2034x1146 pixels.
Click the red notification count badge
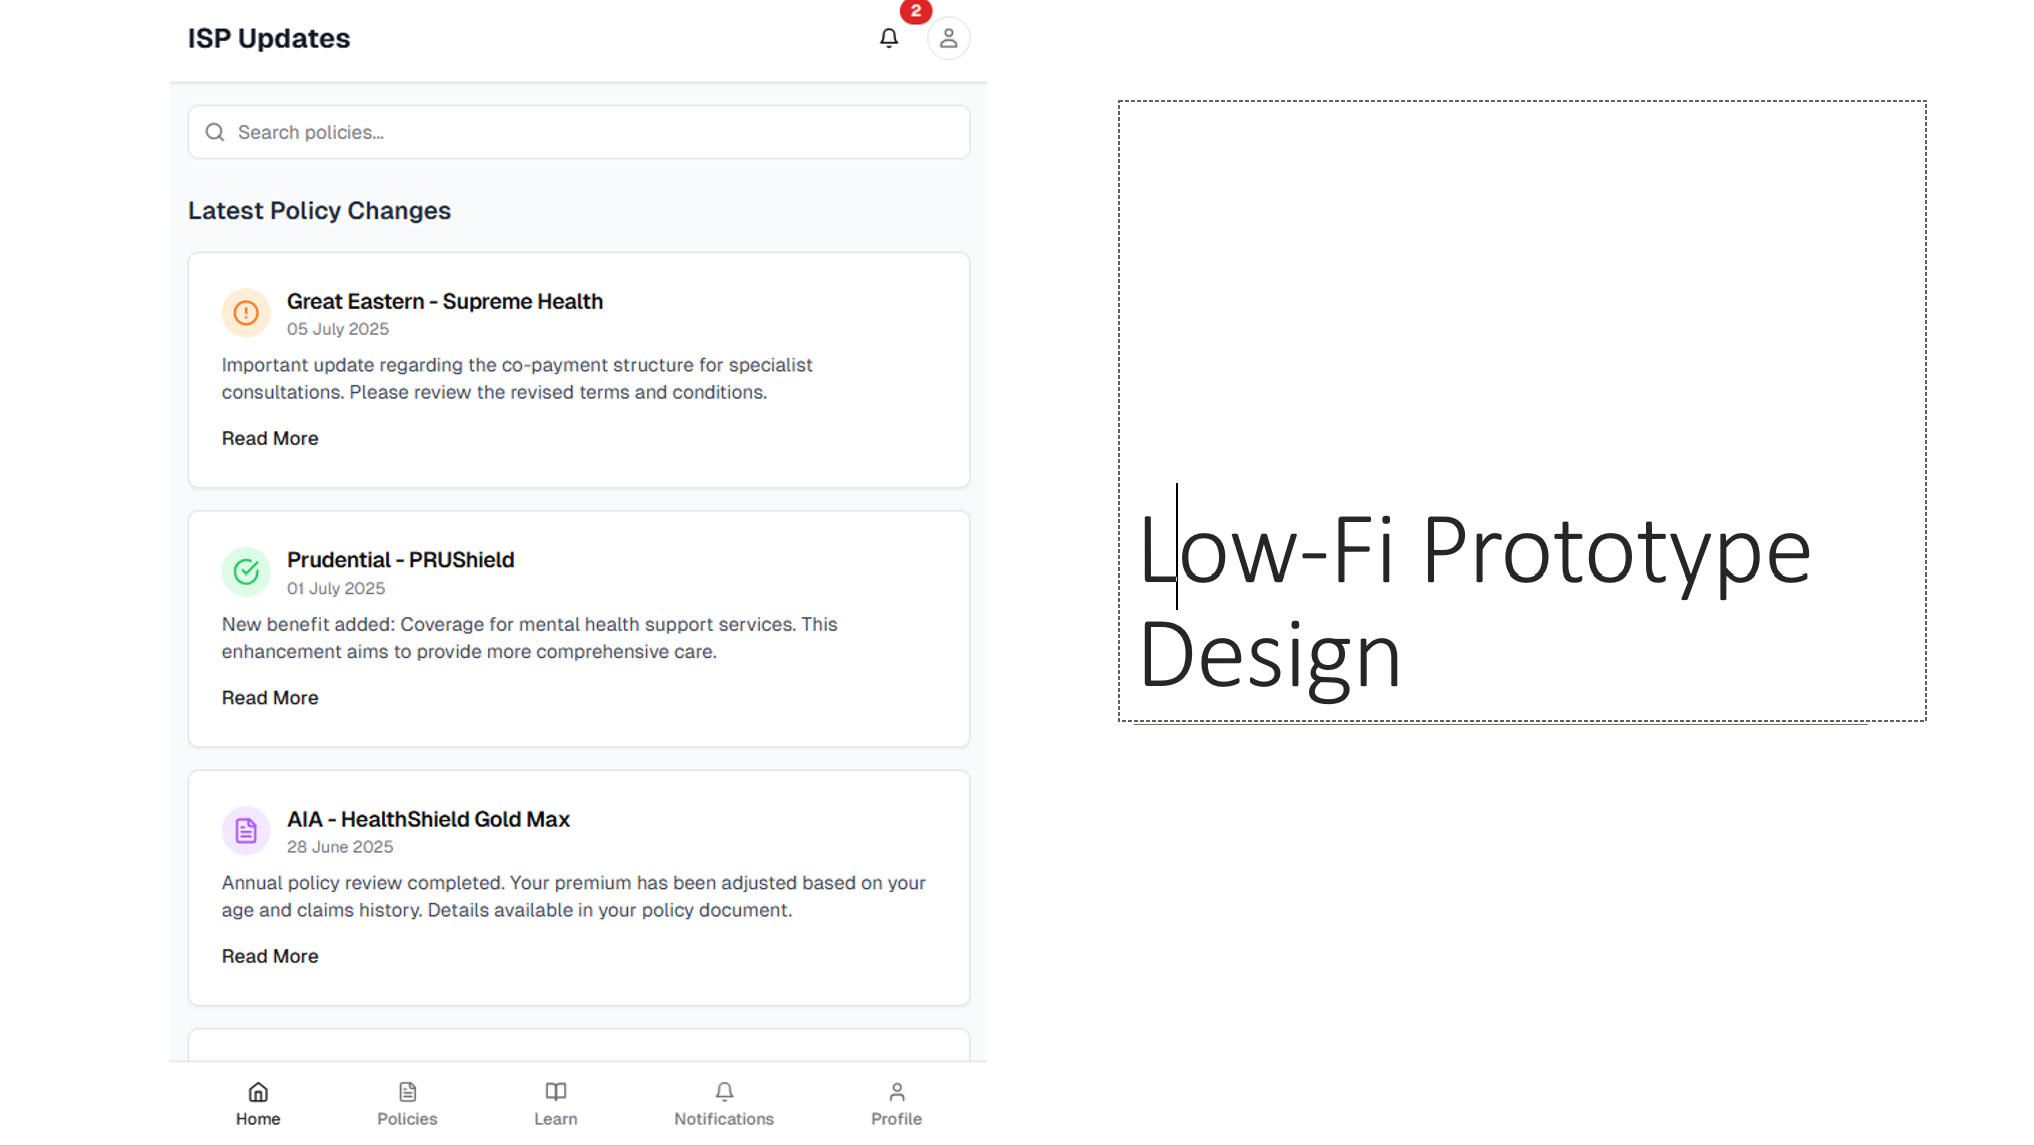tap(916, 11)
